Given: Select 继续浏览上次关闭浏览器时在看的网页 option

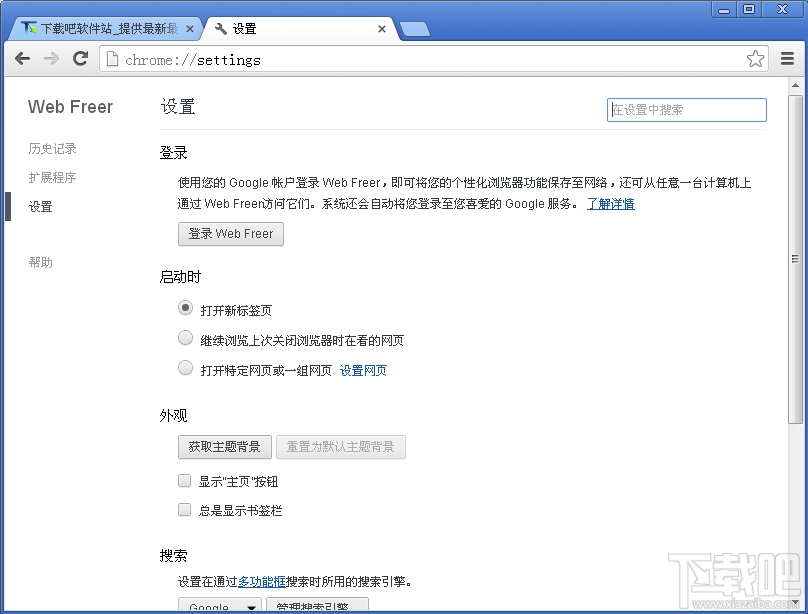Looking at the screenshot, I should (185, 338).
